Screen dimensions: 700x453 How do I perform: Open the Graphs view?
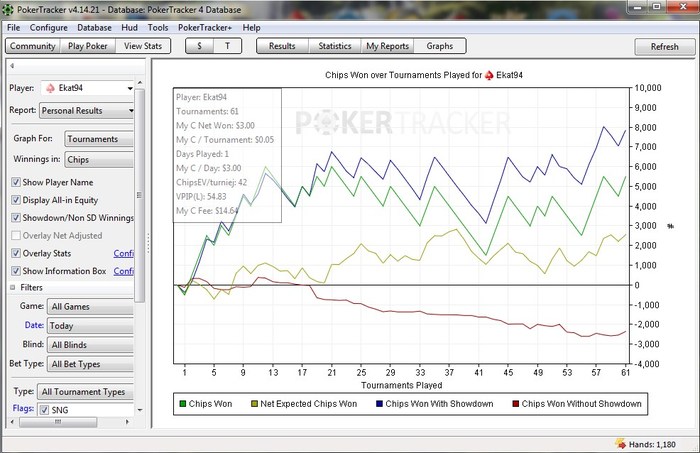pyautogui.click(x=440, y=46)
